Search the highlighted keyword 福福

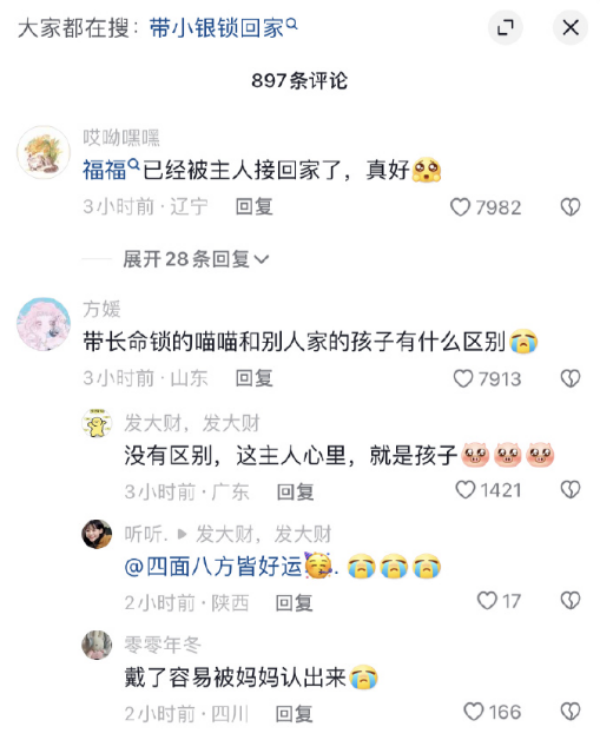(110, 170)
